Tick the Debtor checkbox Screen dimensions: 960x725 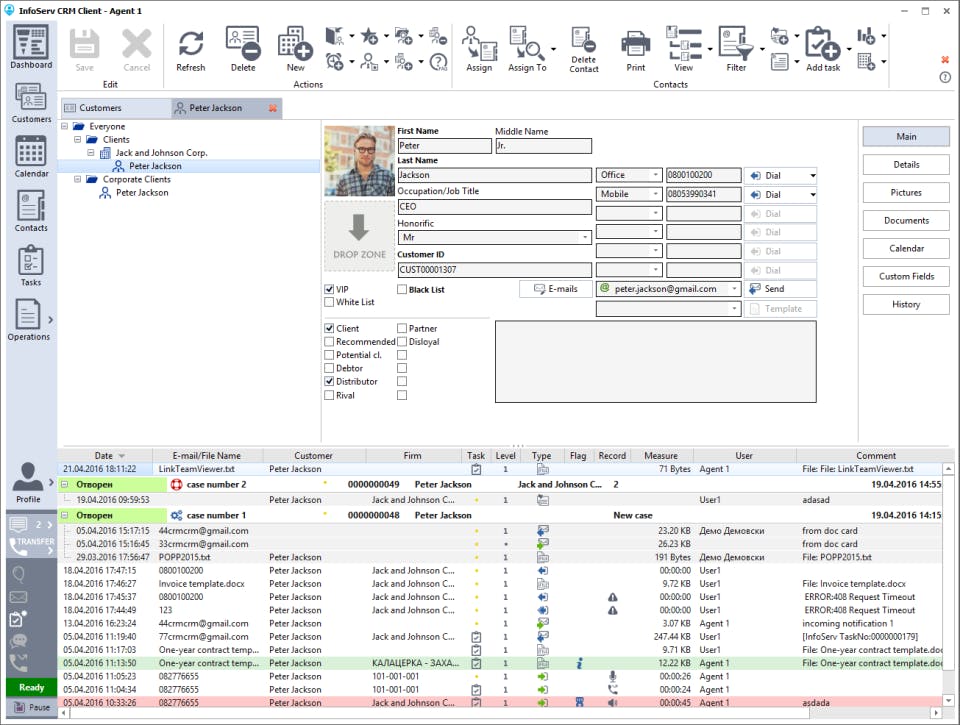[329, 368]
